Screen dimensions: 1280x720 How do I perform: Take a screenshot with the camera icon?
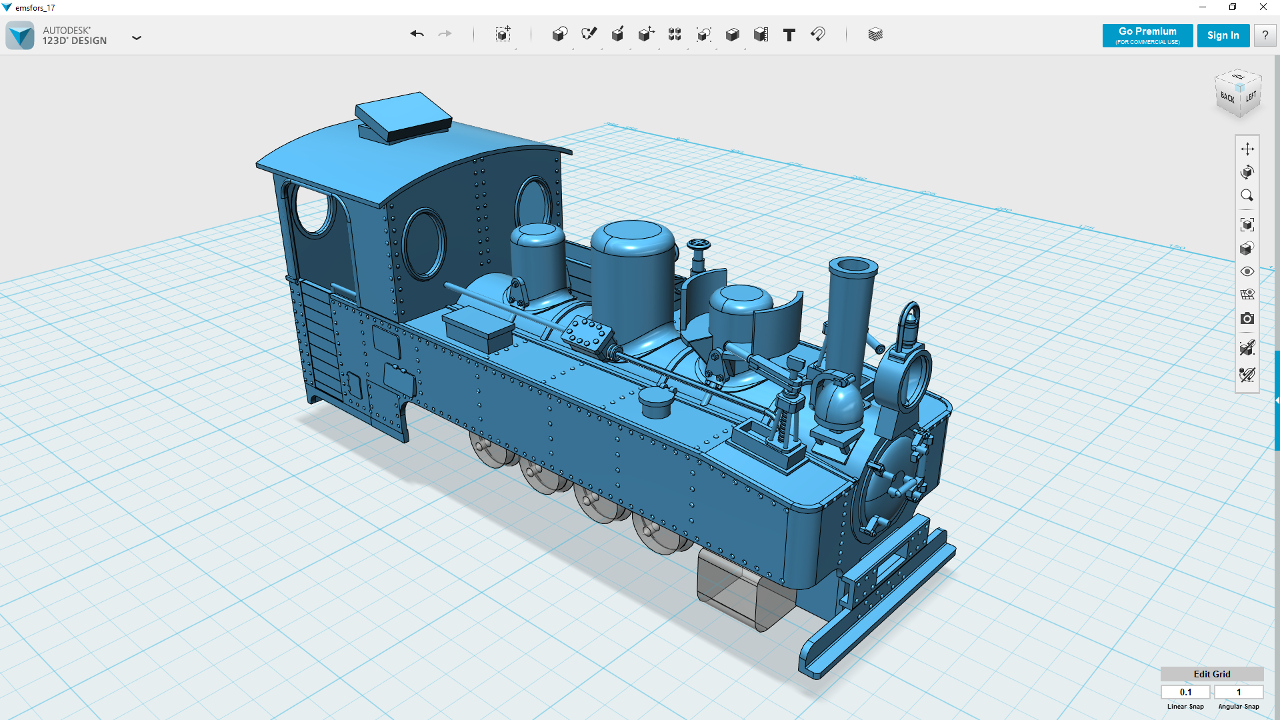pos(1247,319)
